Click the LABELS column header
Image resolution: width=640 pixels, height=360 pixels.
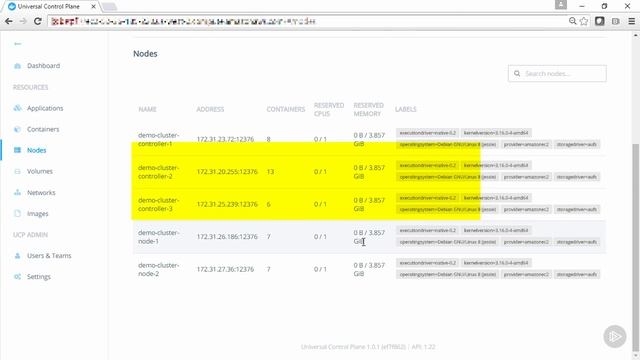point(406,109)
